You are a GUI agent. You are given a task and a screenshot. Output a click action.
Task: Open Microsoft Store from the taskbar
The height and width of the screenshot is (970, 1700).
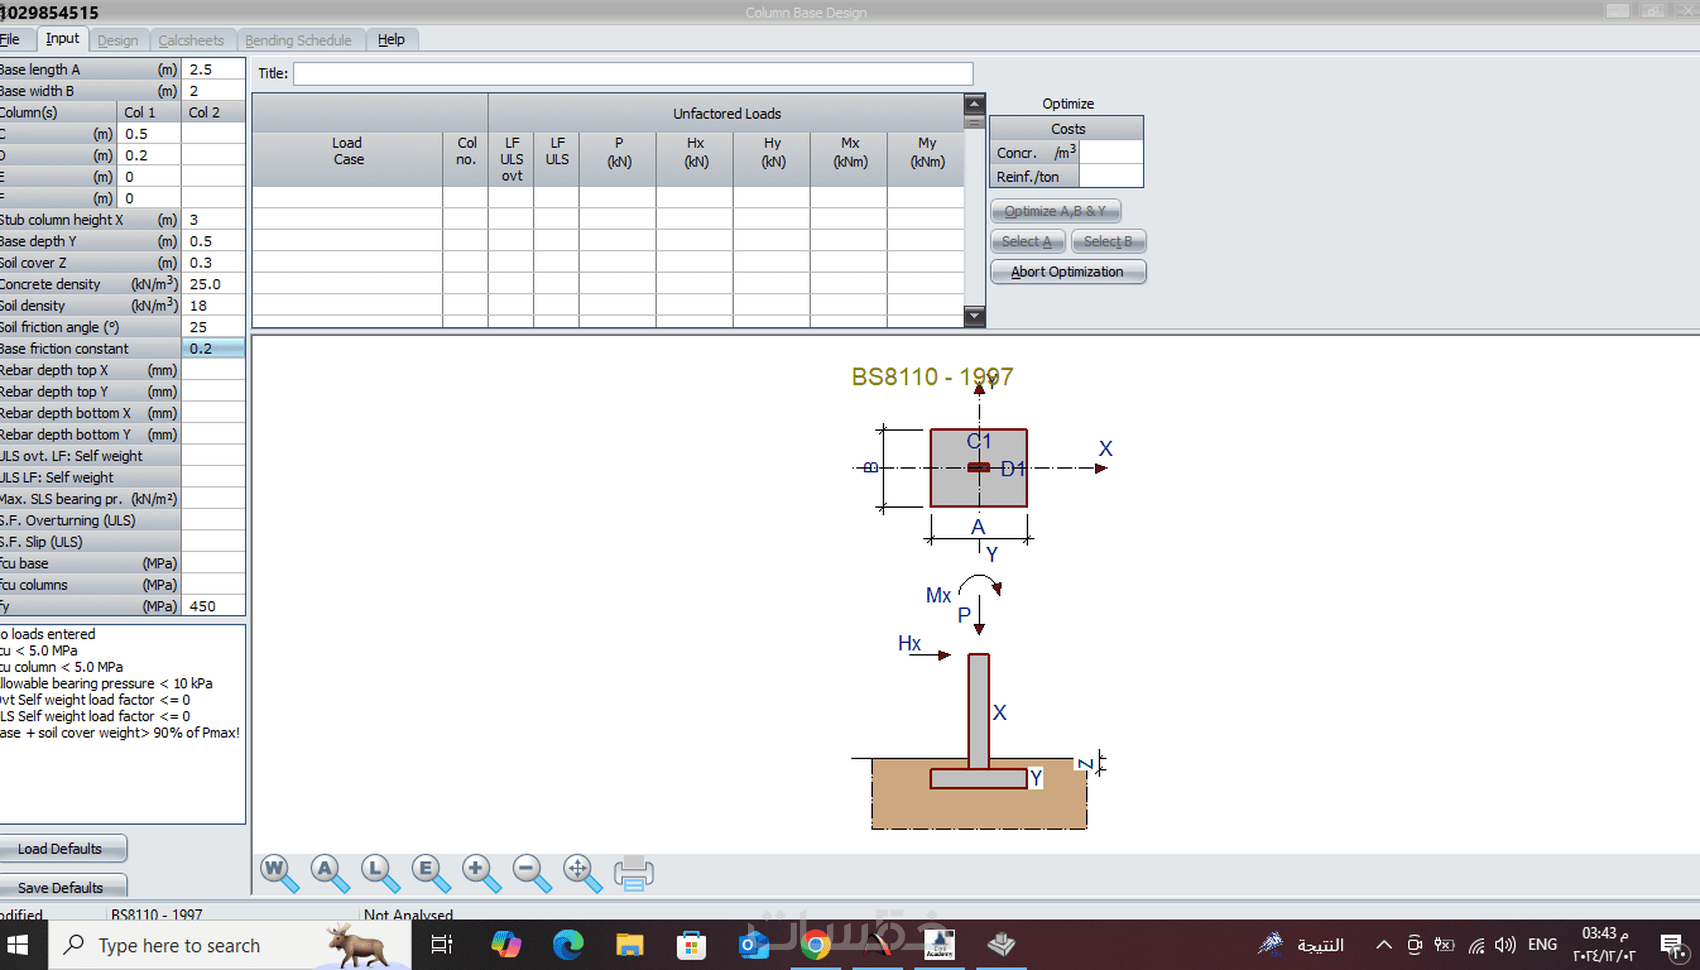[691, 945]
